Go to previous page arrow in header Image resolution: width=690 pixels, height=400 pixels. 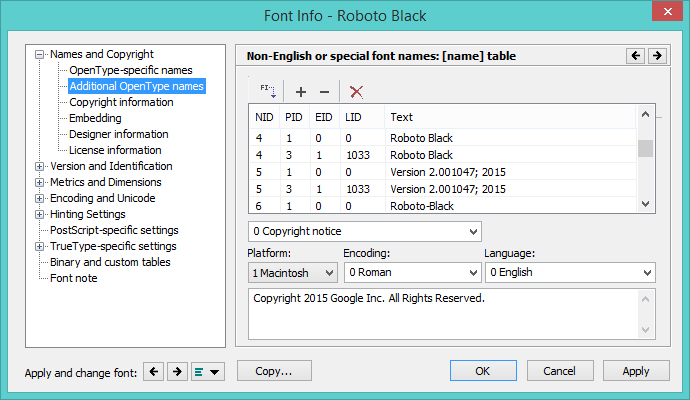click(635, 56)
